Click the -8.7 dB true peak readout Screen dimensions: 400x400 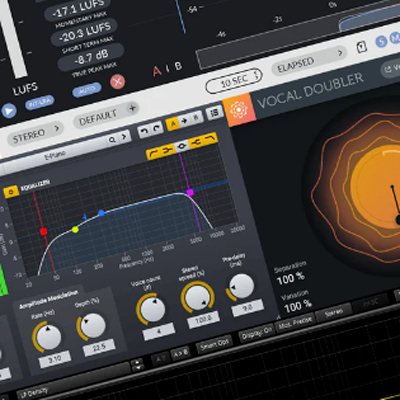tap(91, 58)
